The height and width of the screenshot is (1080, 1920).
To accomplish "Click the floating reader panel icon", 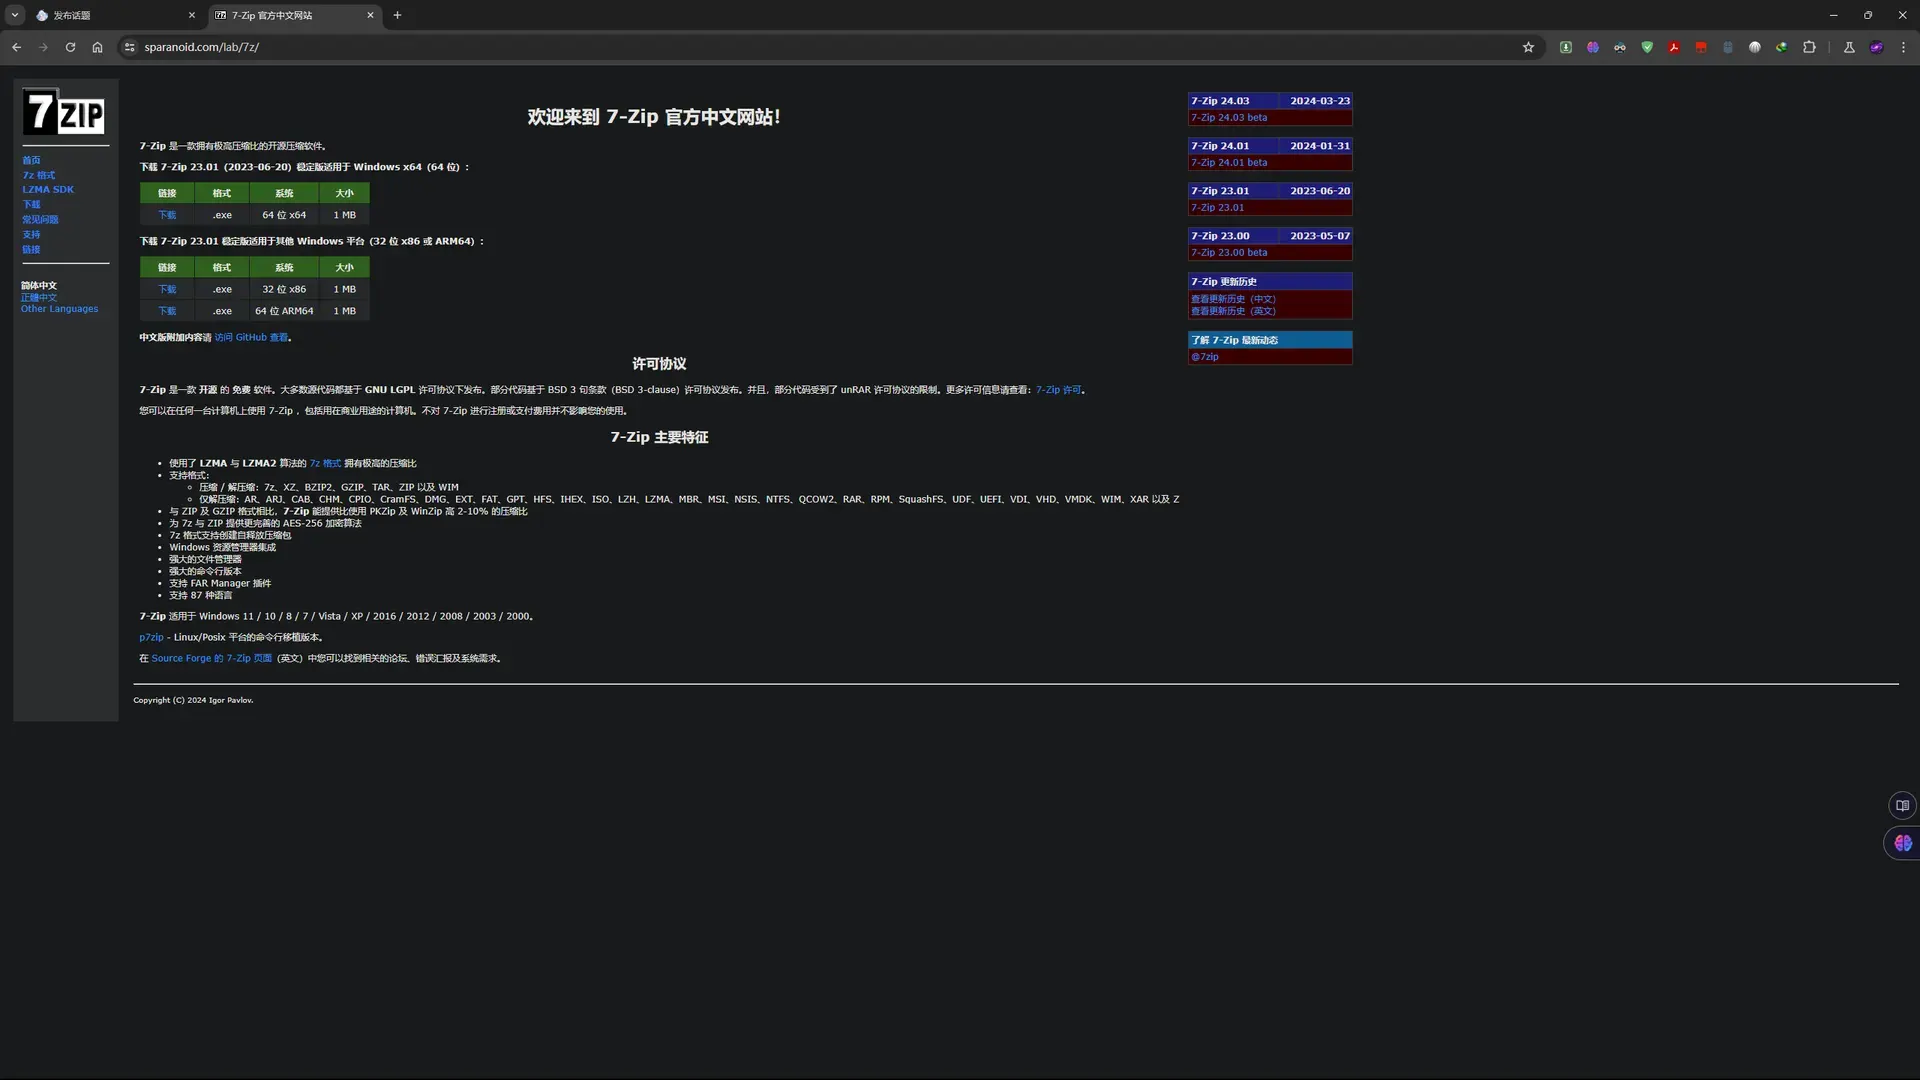I will tap(1902, 805).
